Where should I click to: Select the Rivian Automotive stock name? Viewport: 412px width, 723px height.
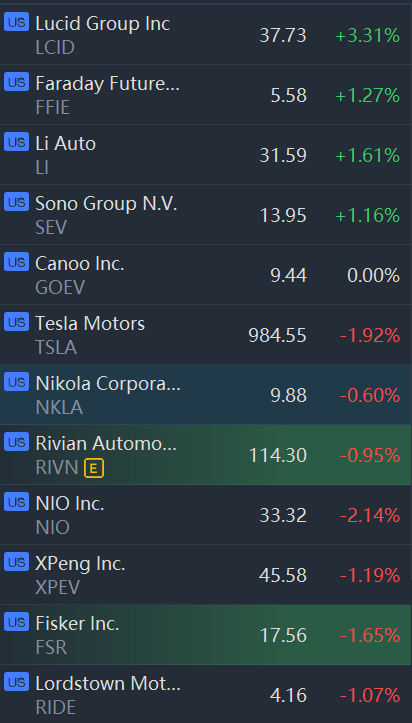pyautogui.click(x=106, y=443)
